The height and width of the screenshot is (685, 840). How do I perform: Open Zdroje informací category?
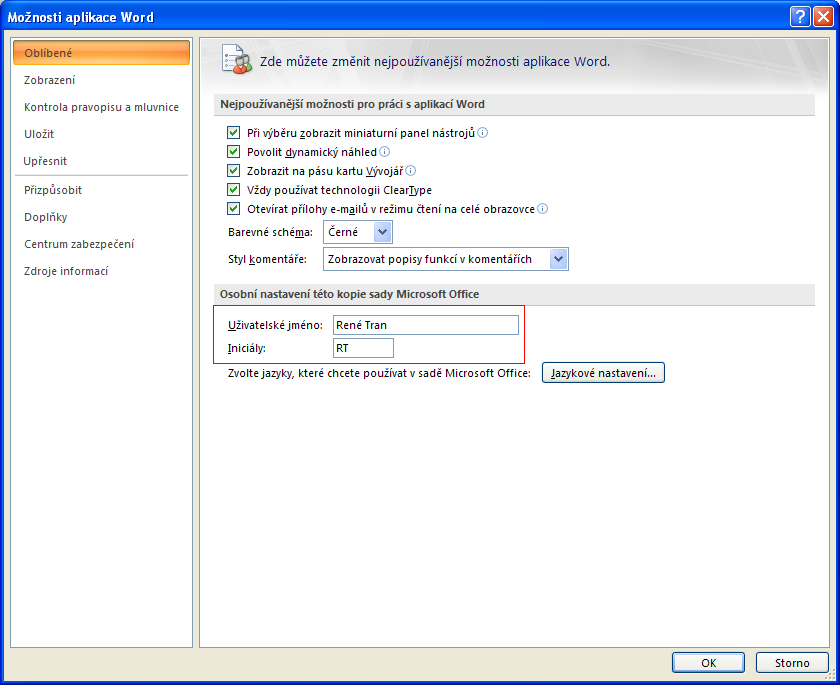[x=101, y=271]
